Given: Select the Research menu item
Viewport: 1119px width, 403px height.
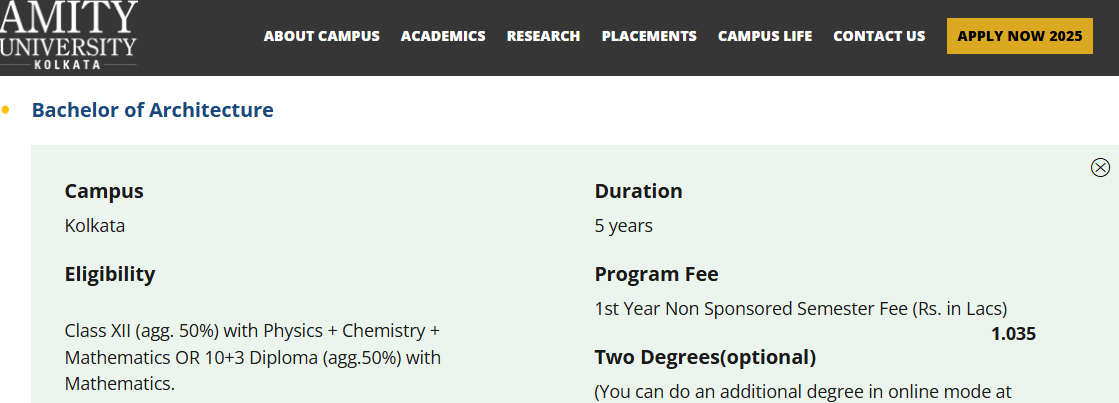Looking at the screenshot, I should tap(543, 36).
